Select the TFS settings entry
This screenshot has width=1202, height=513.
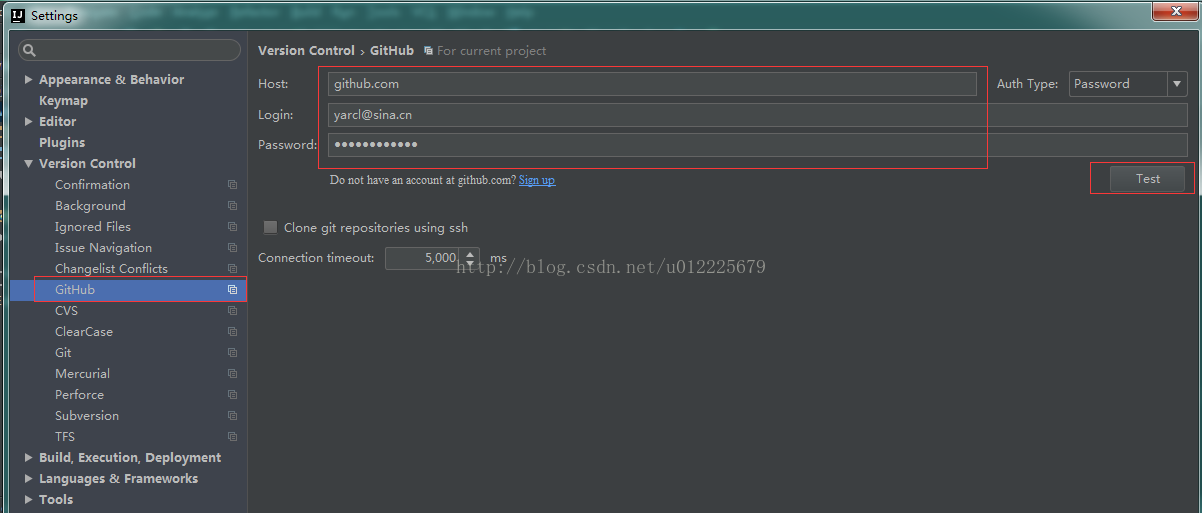click(x=65, y=437)
